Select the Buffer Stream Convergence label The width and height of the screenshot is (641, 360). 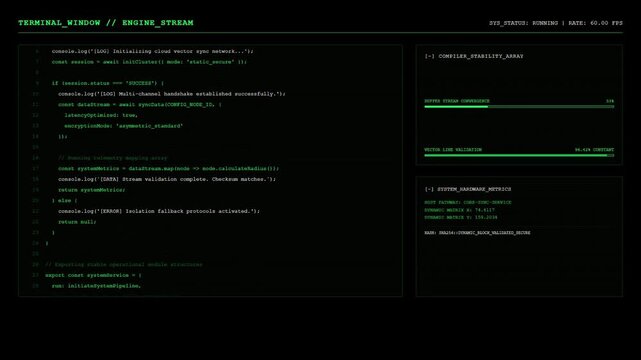(457, 101)
